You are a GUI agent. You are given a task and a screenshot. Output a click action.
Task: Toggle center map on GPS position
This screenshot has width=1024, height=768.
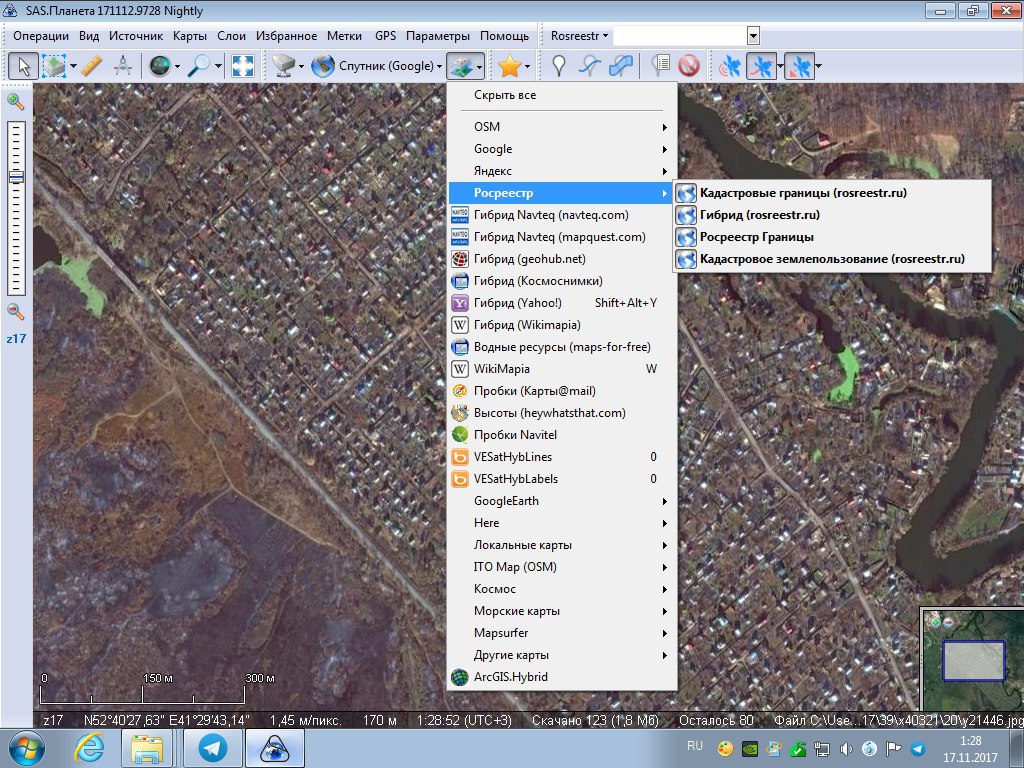(x=799, y=66)
